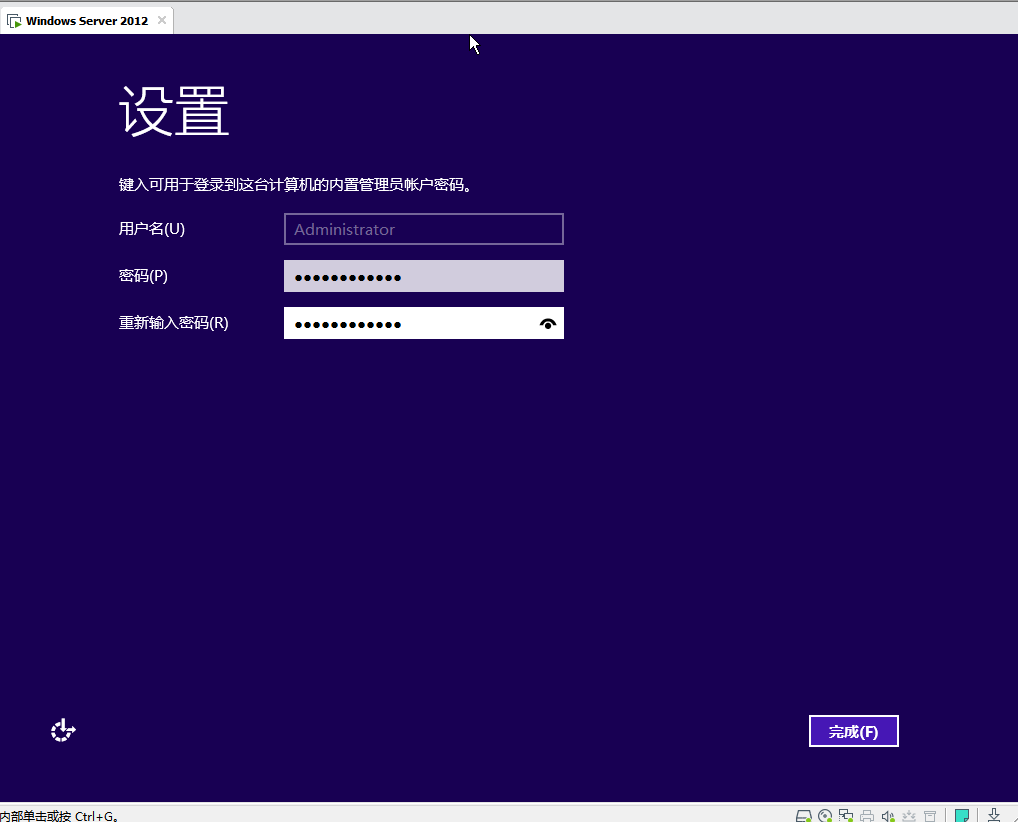
Task: Click the 完成(F) finish button
Action: [x=853, y=731]
